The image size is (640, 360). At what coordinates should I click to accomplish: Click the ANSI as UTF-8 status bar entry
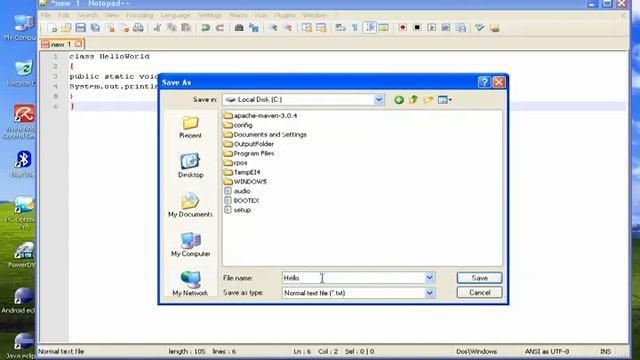point(547,351)
